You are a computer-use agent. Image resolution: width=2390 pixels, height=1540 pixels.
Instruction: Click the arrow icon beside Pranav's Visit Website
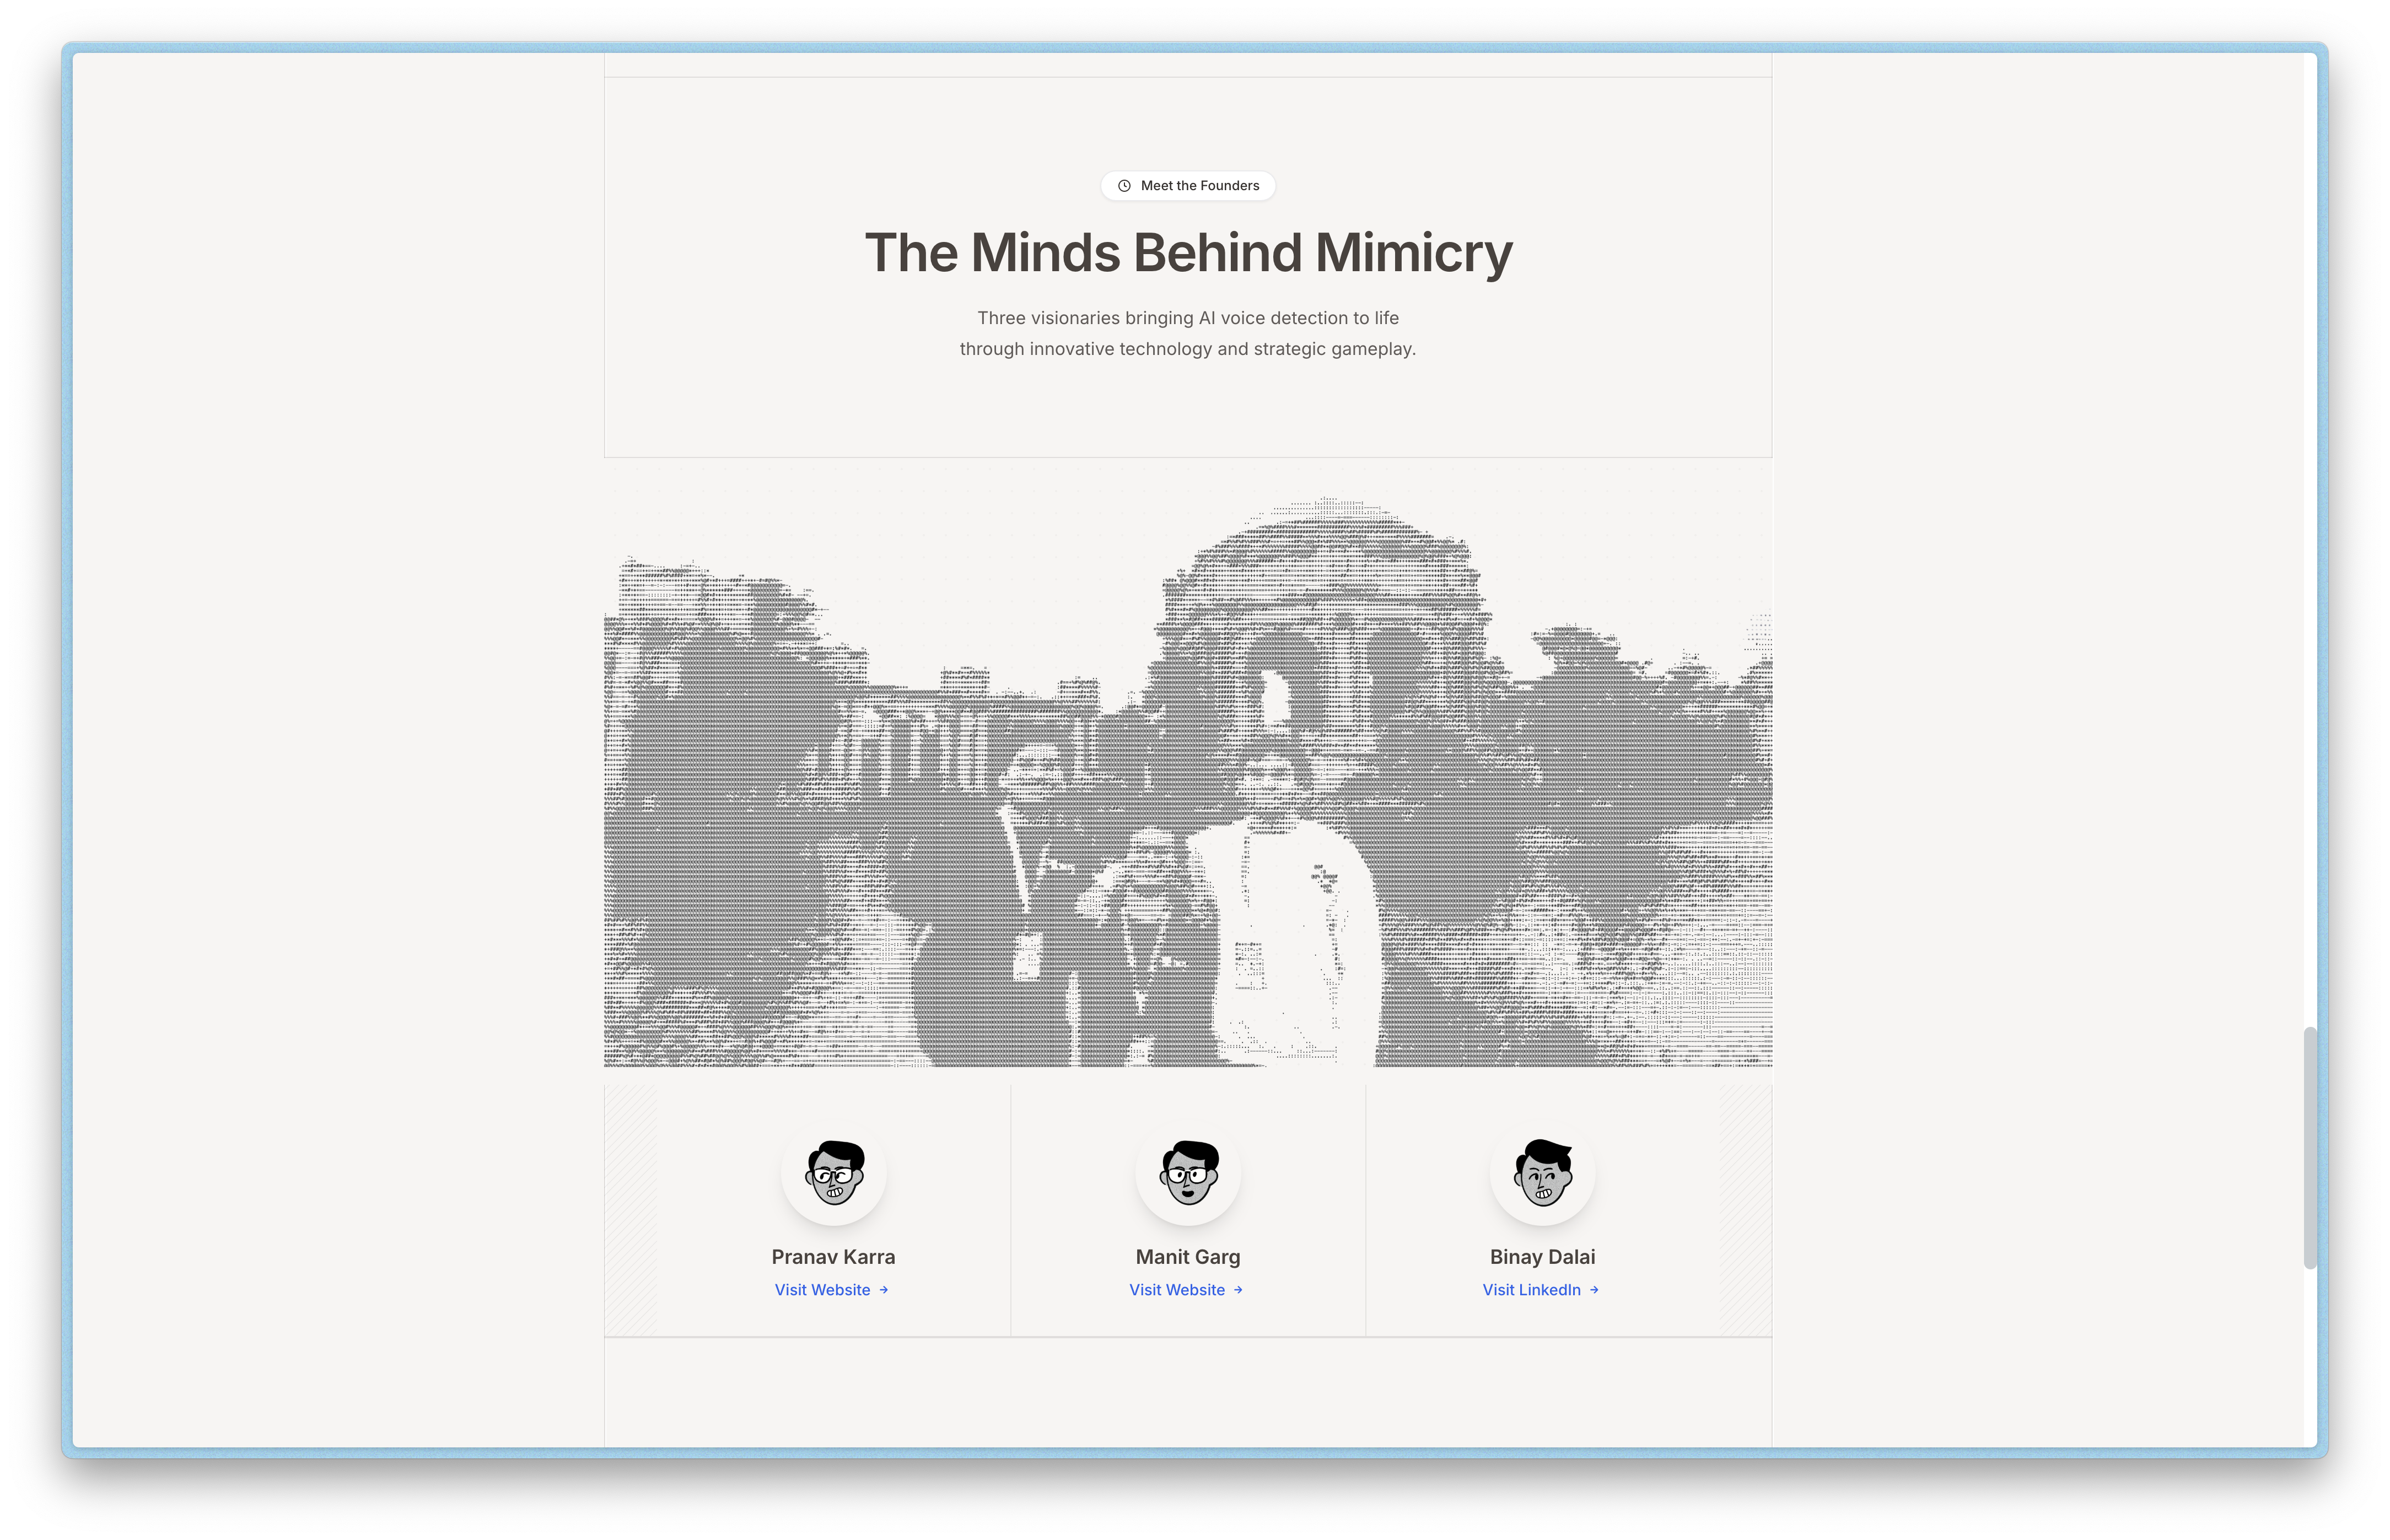pyautogui.click(x=884, y=1290)
